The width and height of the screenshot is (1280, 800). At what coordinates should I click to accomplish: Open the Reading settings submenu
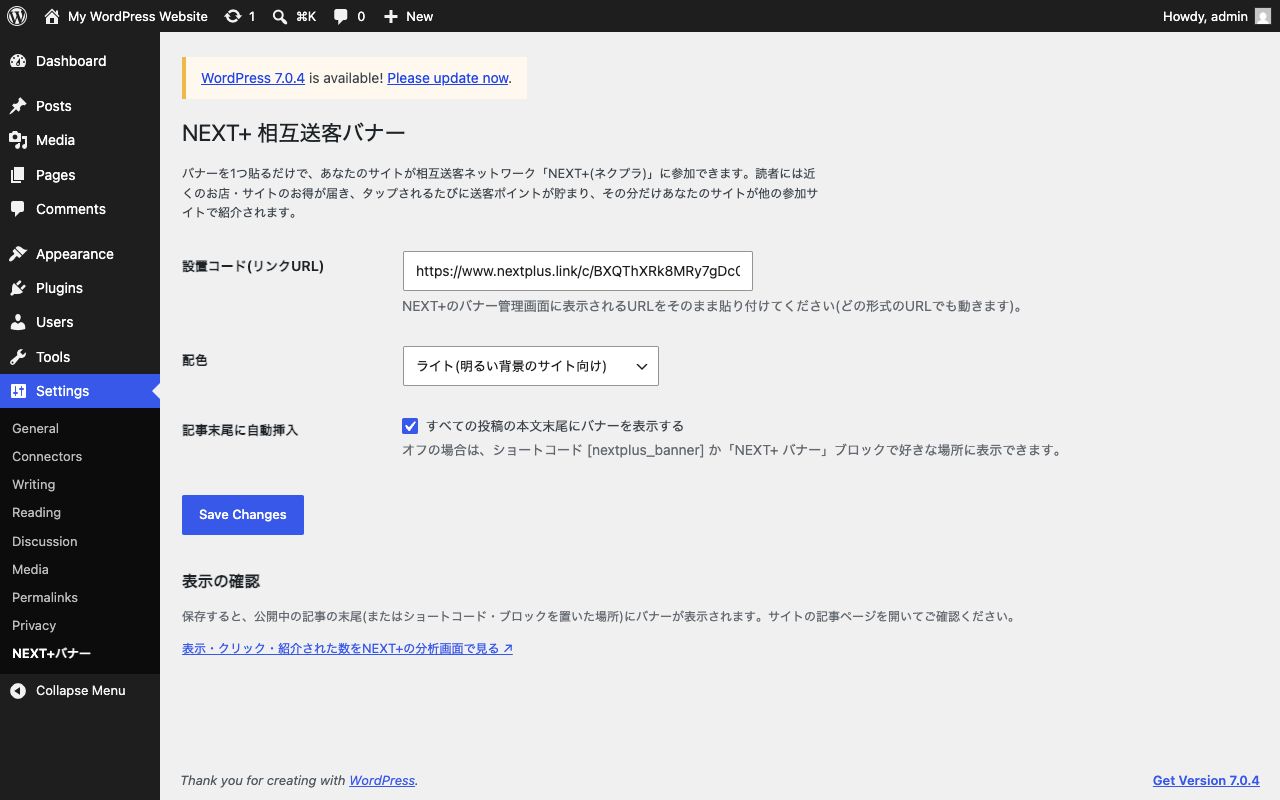(x=37, y=512)
